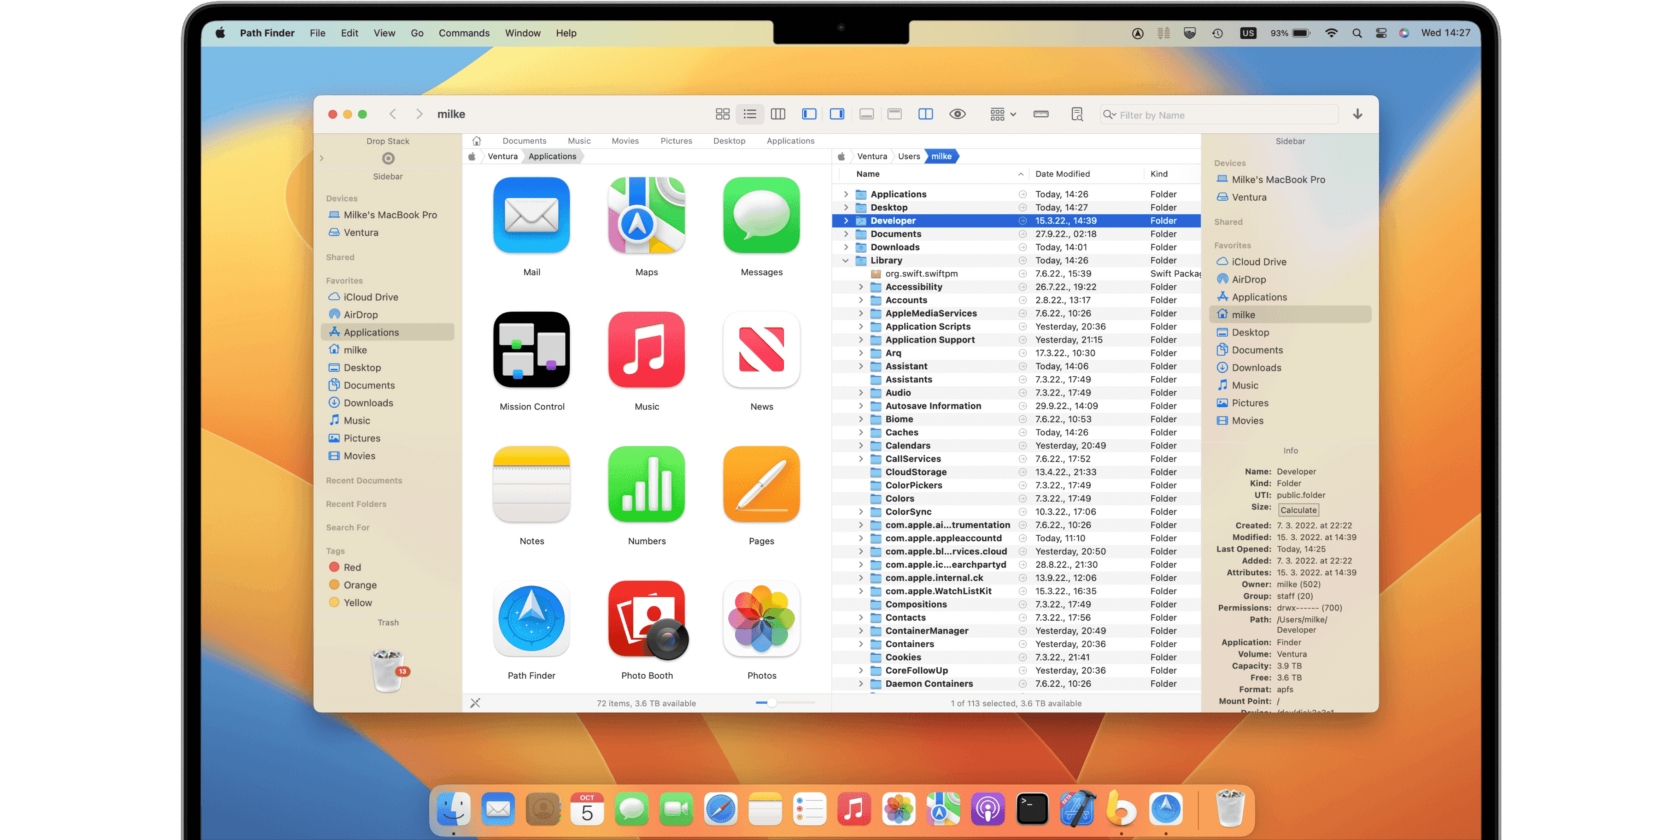The height and width of the screenshot is (840, 1680).
Task: Close left pane with X button
Action: pos(475,703)
